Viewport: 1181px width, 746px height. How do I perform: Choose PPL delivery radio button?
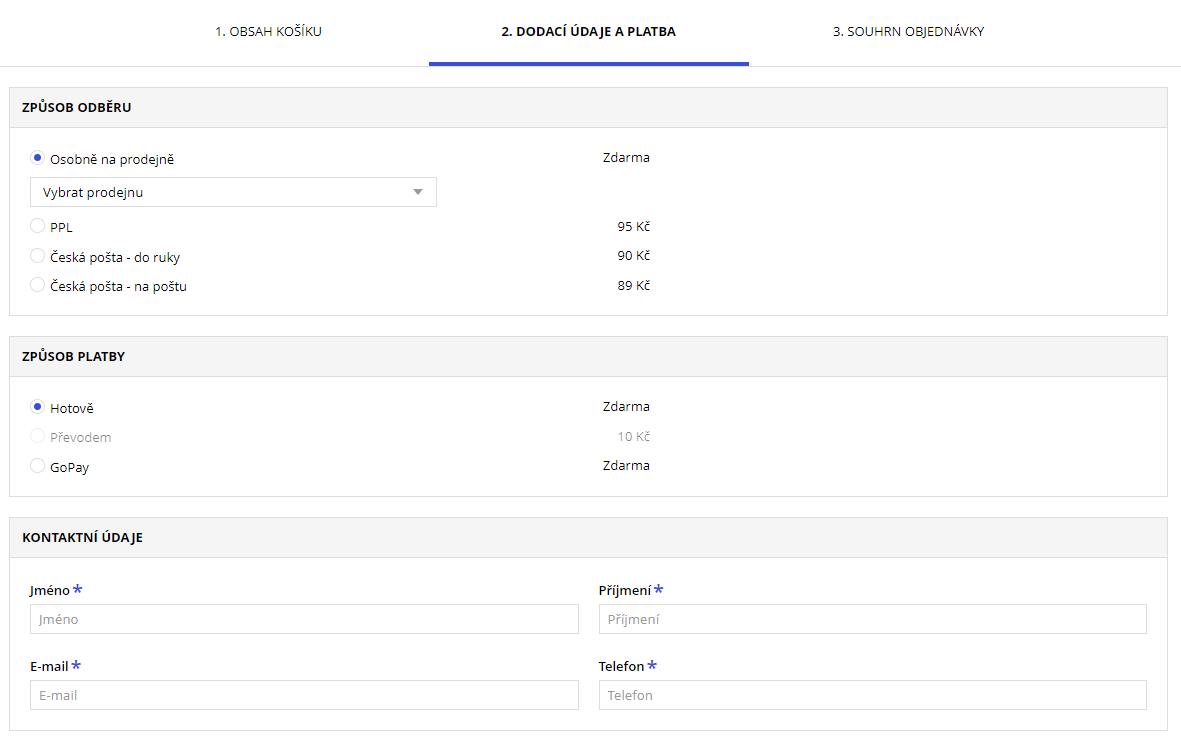click(x=38, y=226)
